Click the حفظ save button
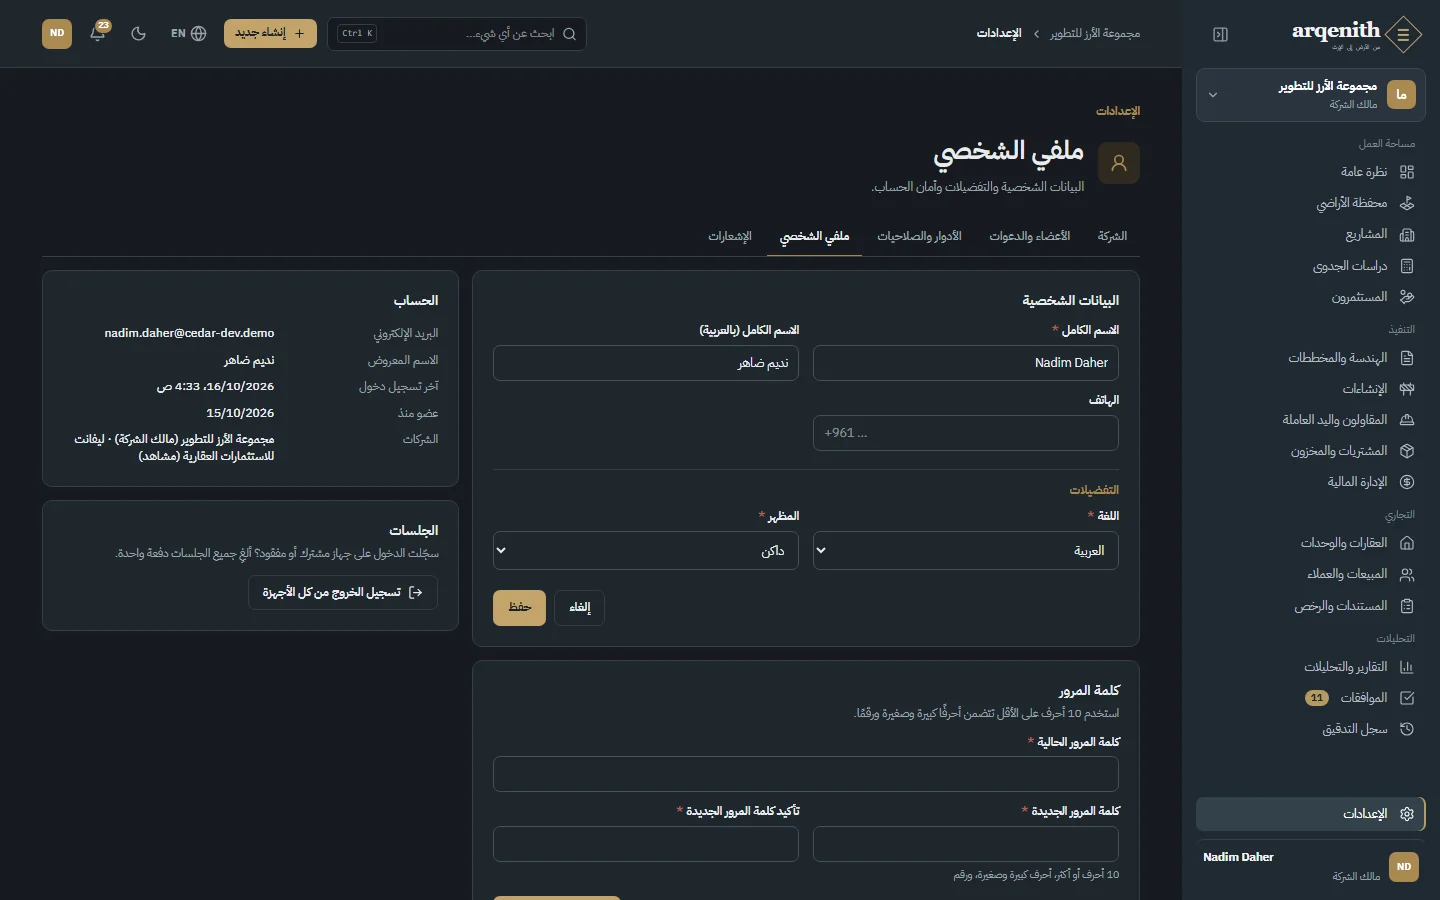This screenshot has height=900, width=1440. (x=519, y=608)
